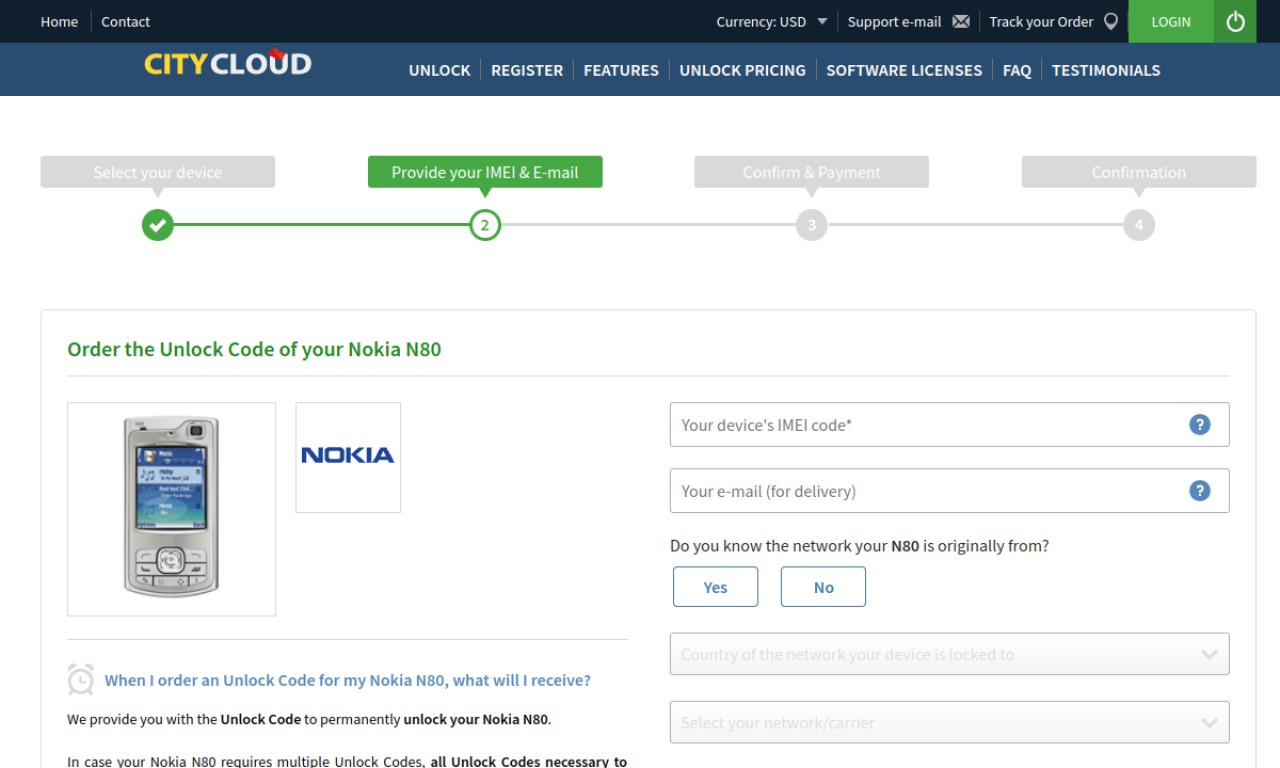This screenshot has height=768, width=1280.
Task: Click the CityCloud logo
Action: (228, 64)
